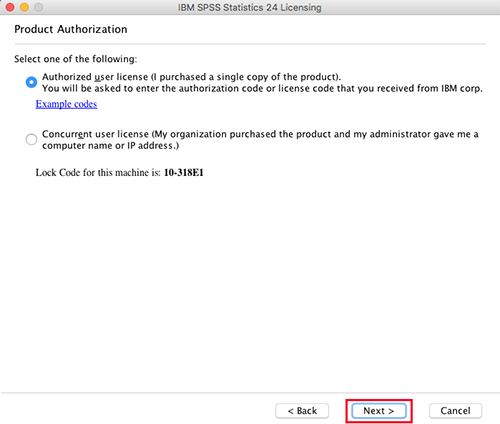The image size is (500, 424).
Task: Select the Authorized user license radio button
Action: [31, 82]
